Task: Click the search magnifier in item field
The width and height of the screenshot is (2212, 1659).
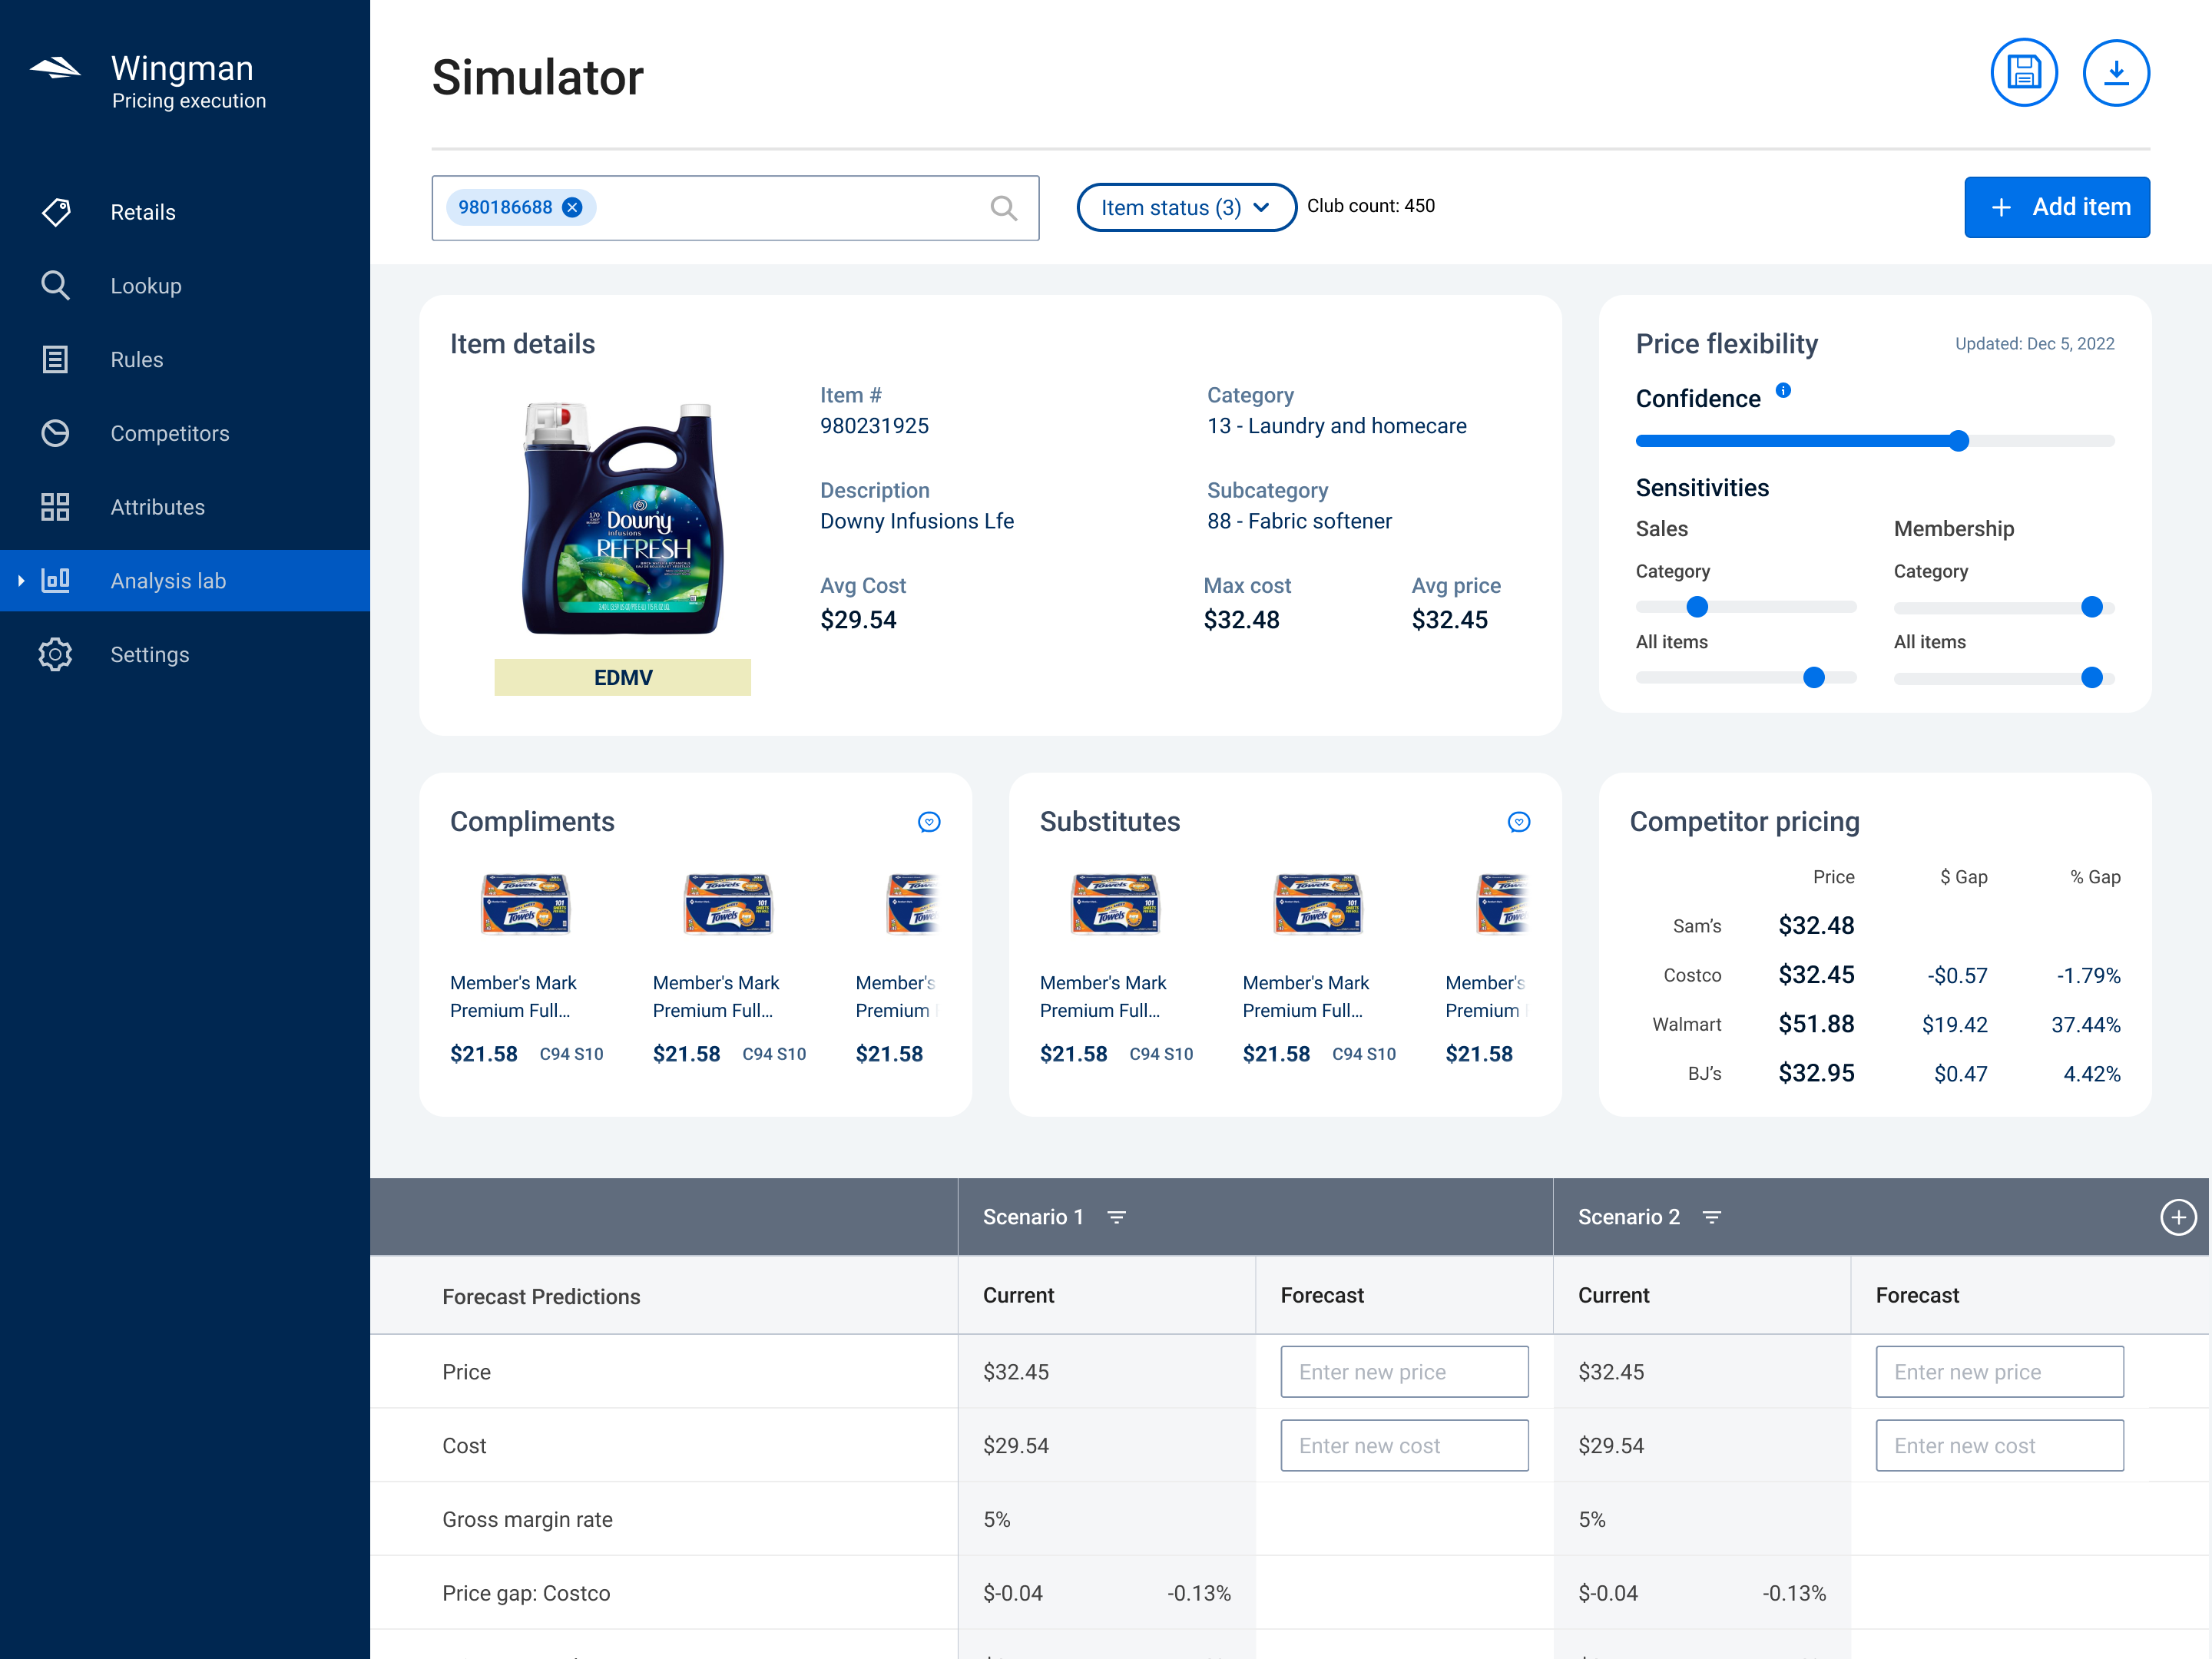Action: 1003,208
